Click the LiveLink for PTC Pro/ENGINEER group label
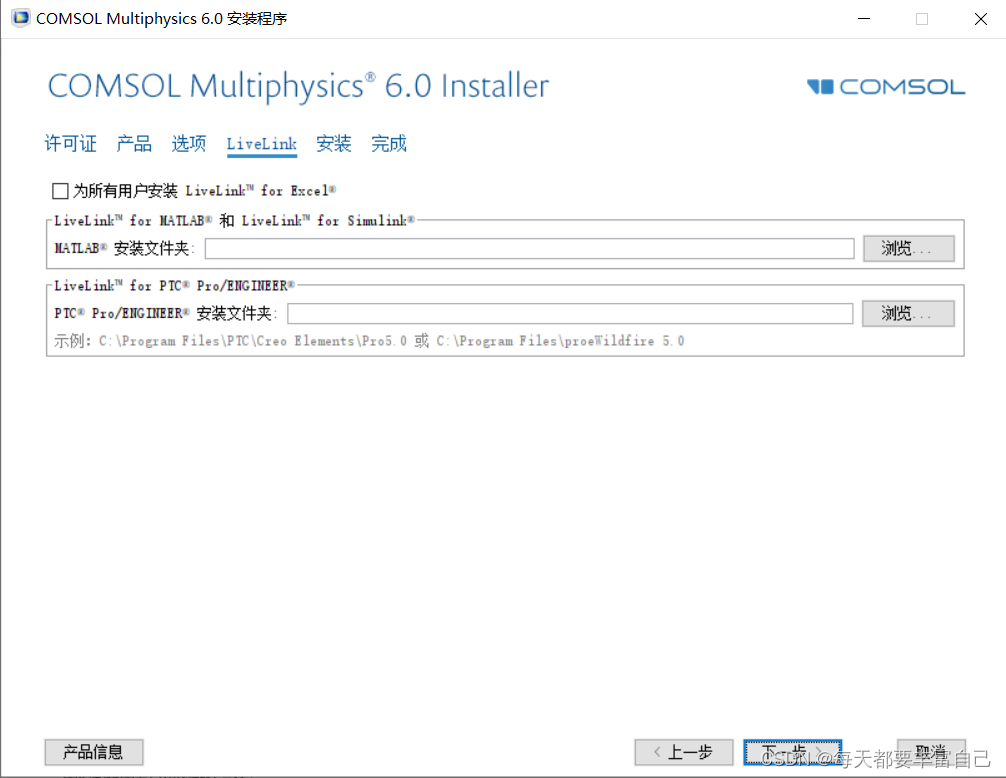The height and width of the screenshot is (778, 1006). (174, 285)
